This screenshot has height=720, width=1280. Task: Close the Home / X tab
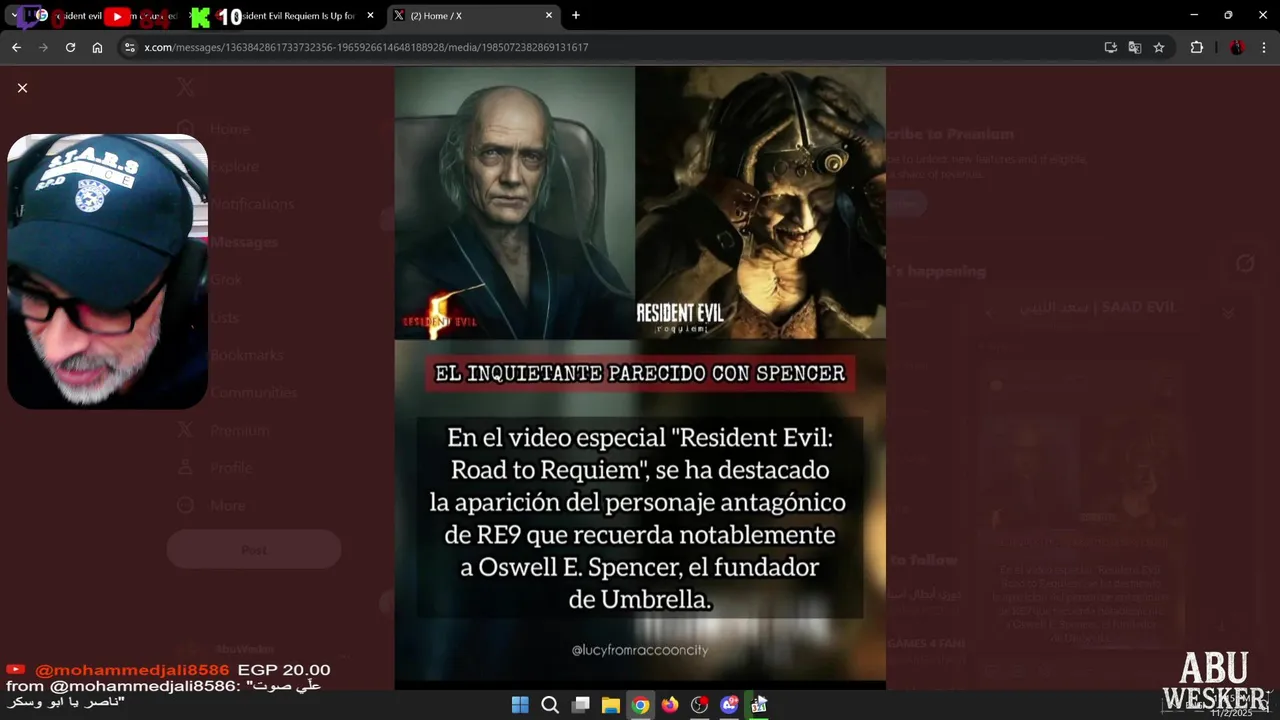click(548, 16)
